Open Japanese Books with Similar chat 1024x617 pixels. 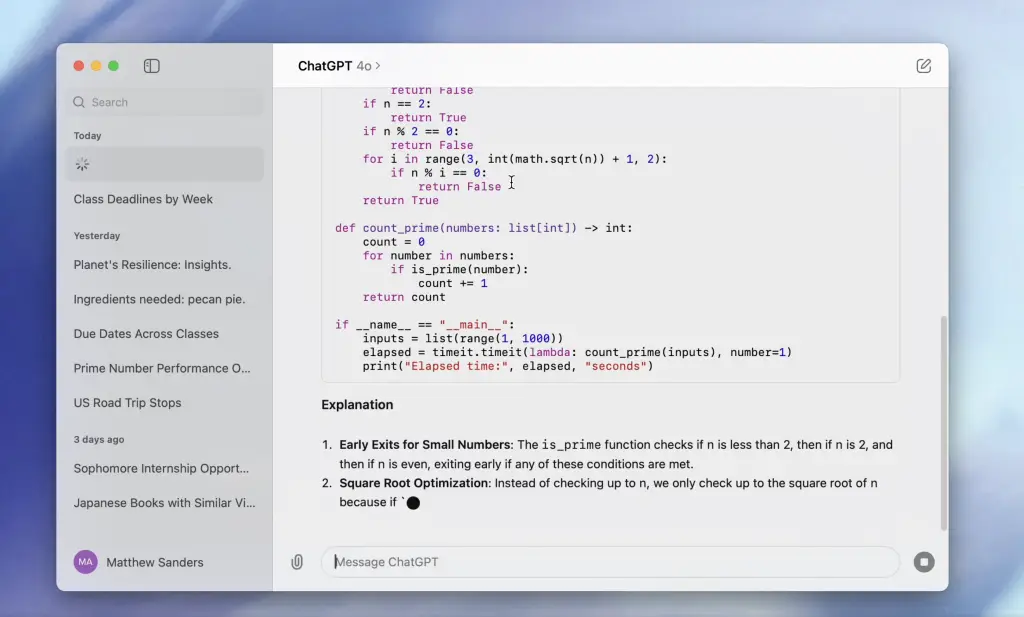click(164, 503)
